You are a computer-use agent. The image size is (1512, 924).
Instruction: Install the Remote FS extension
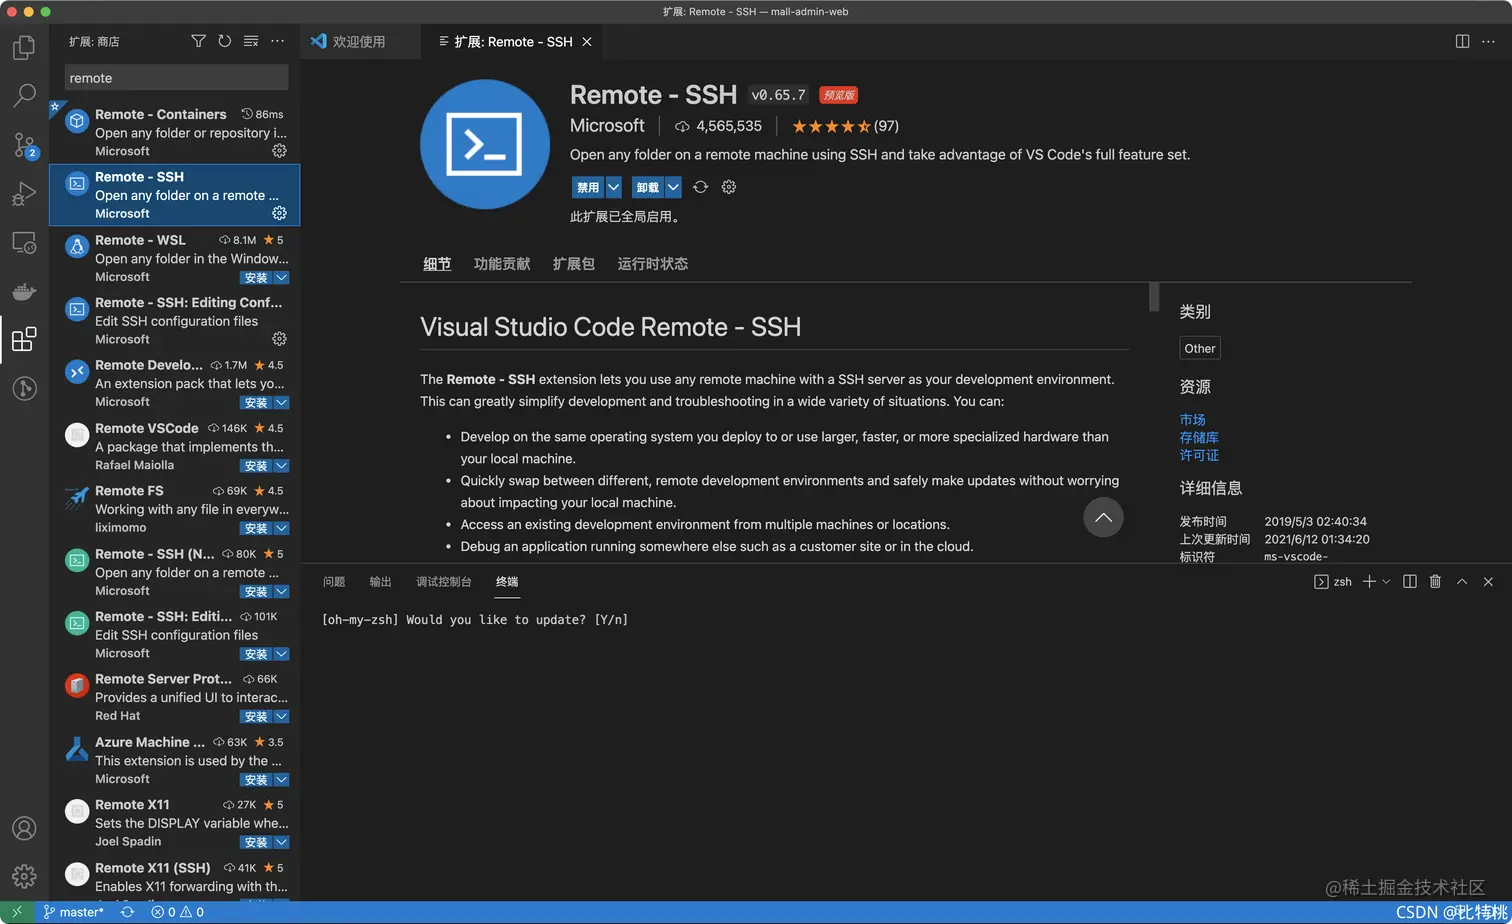[x=256, y=528]
